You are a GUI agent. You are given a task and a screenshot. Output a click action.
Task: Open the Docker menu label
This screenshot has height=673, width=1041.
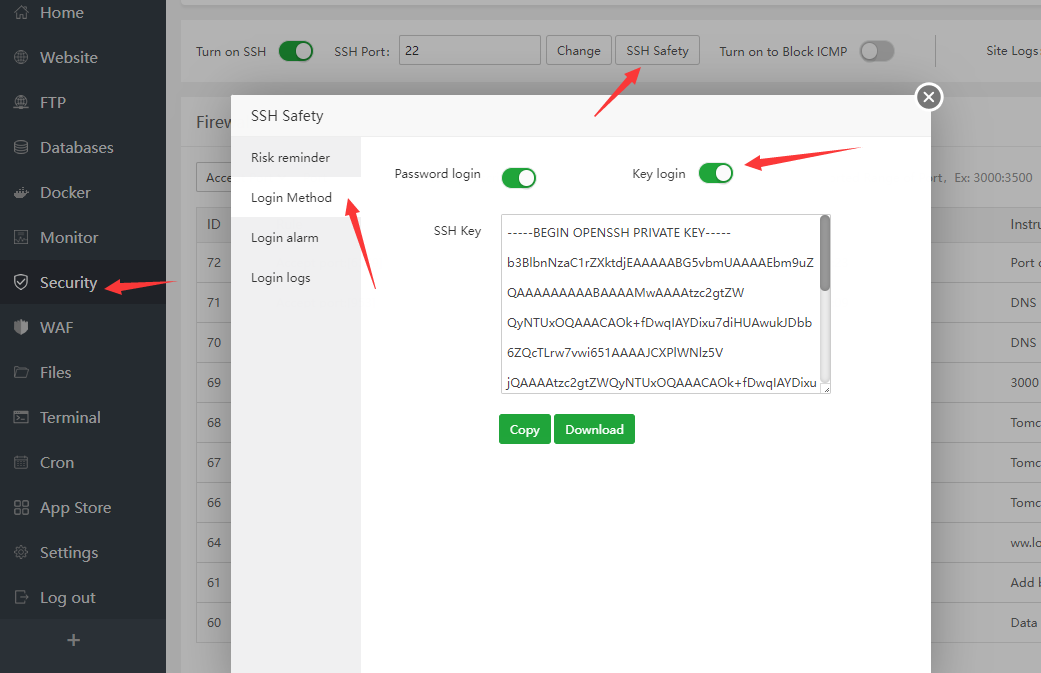pos(65,192)
